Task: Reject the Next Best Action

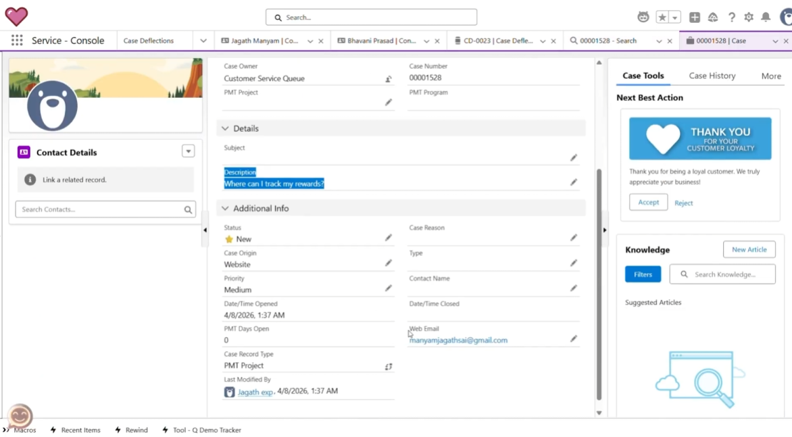Action: (x=683, y=203)
